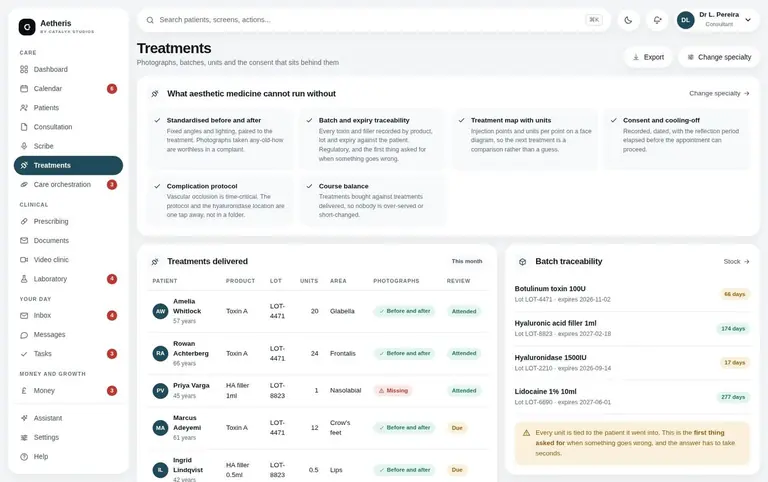Open Money pound sign icon
This screenshot has height=482, width=768.
coord(24,390)
